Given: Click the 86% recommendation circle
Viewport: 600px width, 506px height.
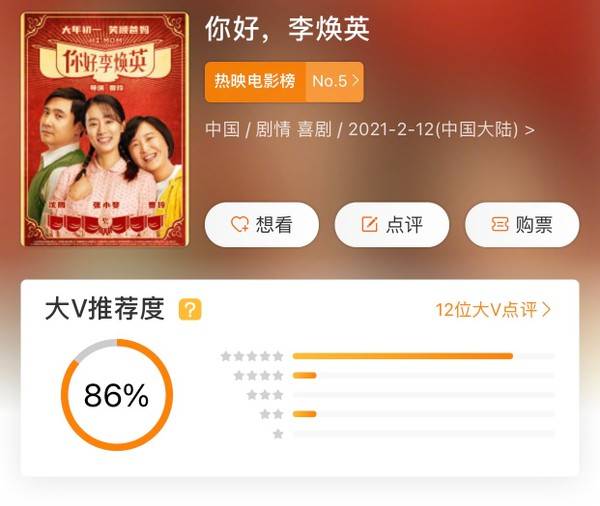Looking at the screenshot, I should (x=117, y=395).
